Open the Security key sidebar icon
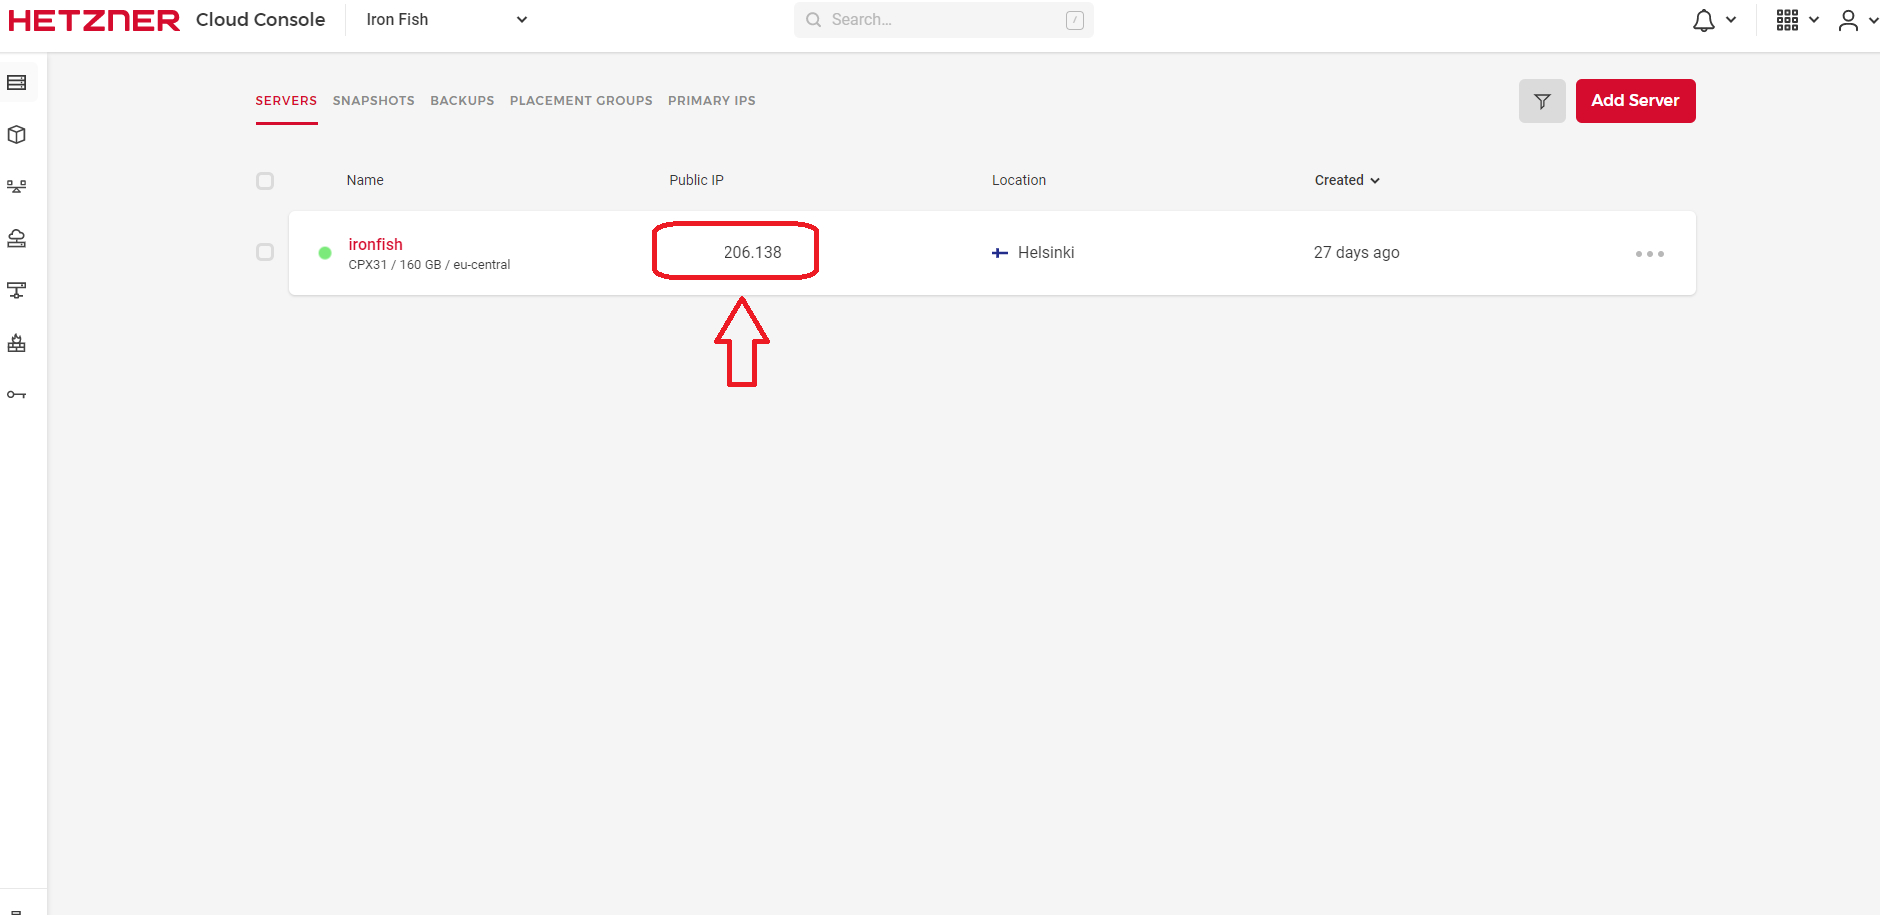Viewport: 1880px width, 915px height. 17,395
